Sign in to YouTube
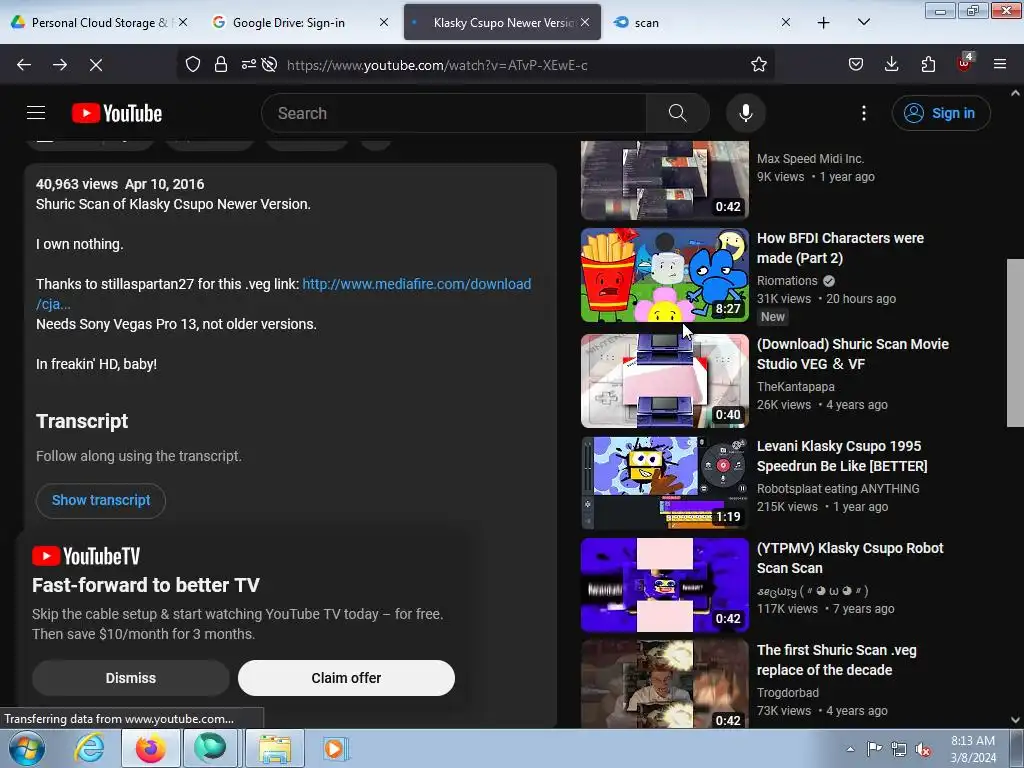This screenshot has width=1024, height=768. pyautogui.click(x=940, y=113)
